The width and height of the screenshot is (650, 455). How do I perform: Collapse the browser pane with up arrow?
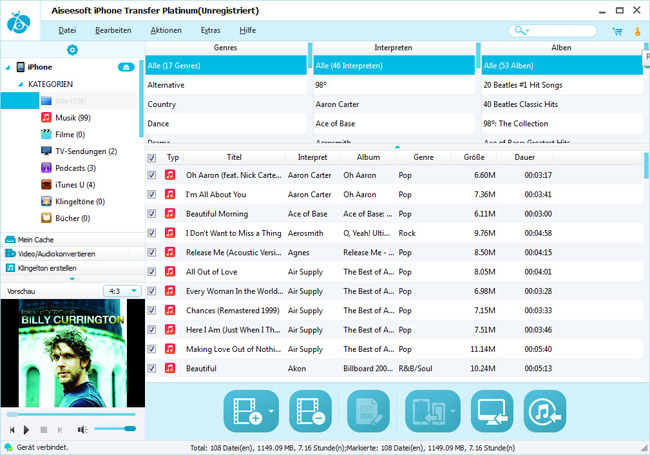(x=397, y=147)
